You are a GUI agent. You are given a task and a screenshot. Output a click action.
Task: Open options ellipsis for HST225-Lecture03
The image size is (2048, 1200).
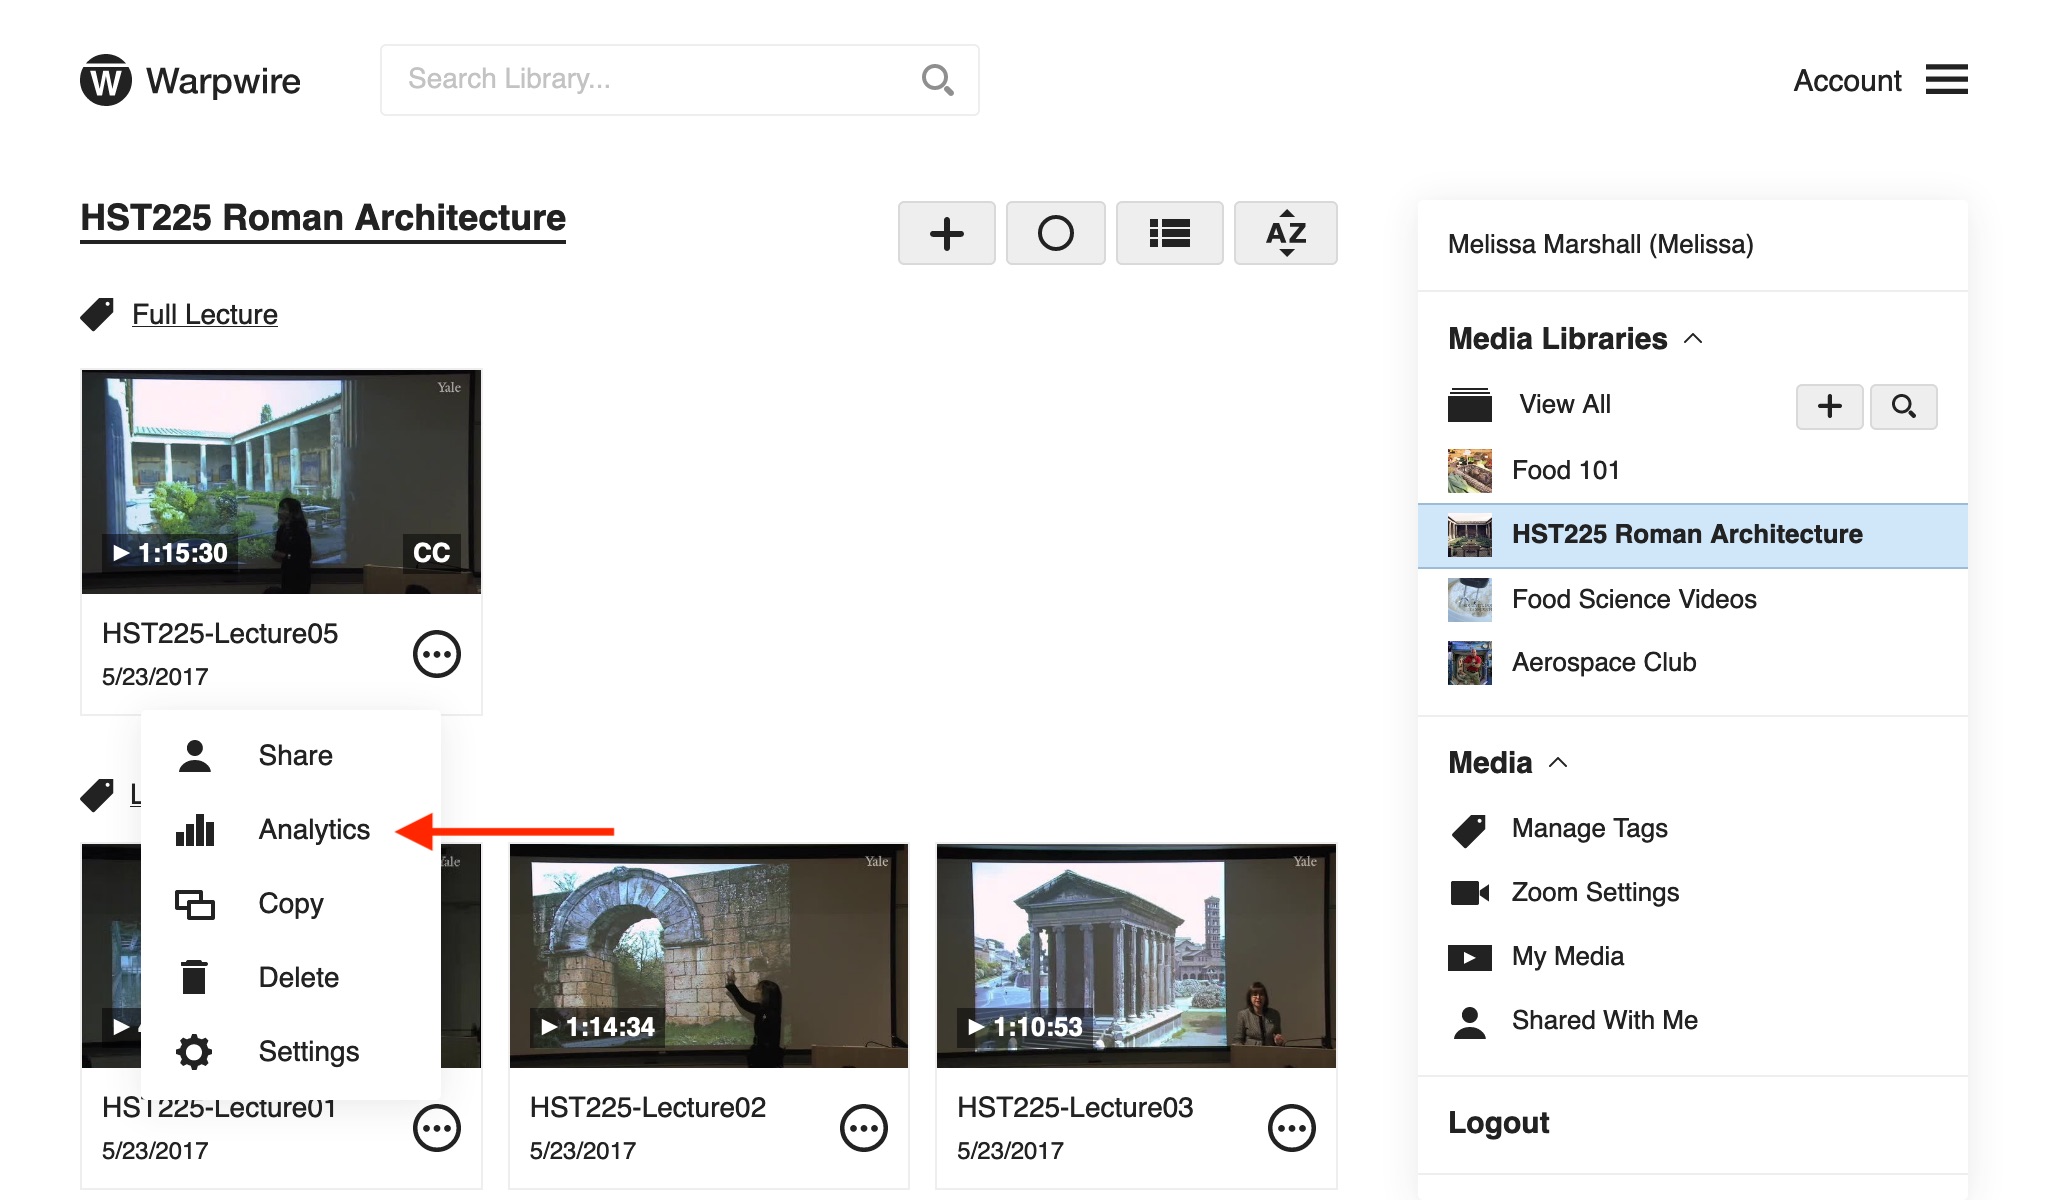click(x=1291, y=1129)
